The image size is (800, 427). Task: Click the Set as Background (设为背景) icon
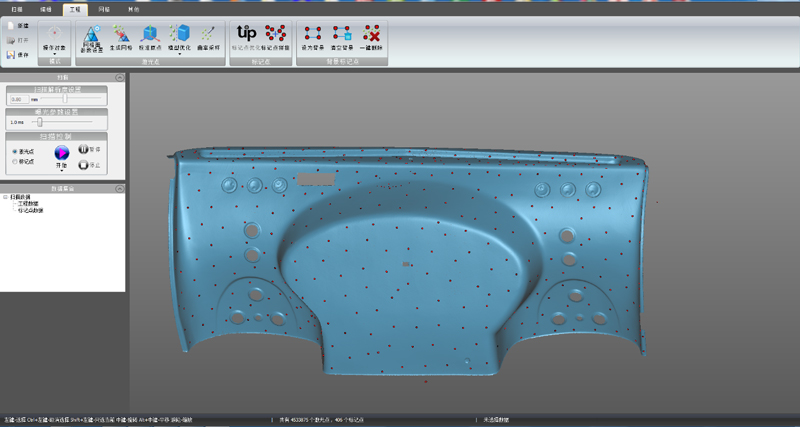click(x=313, y=35)
